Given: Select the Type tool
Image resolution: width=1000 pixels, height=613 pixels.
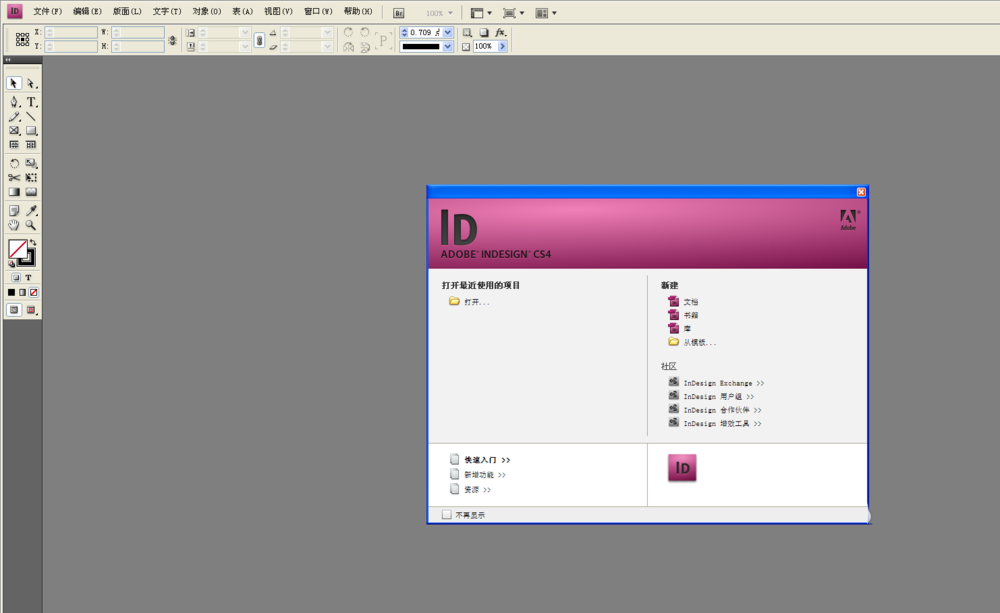Looking at the screenshot, I should [31, 102].
